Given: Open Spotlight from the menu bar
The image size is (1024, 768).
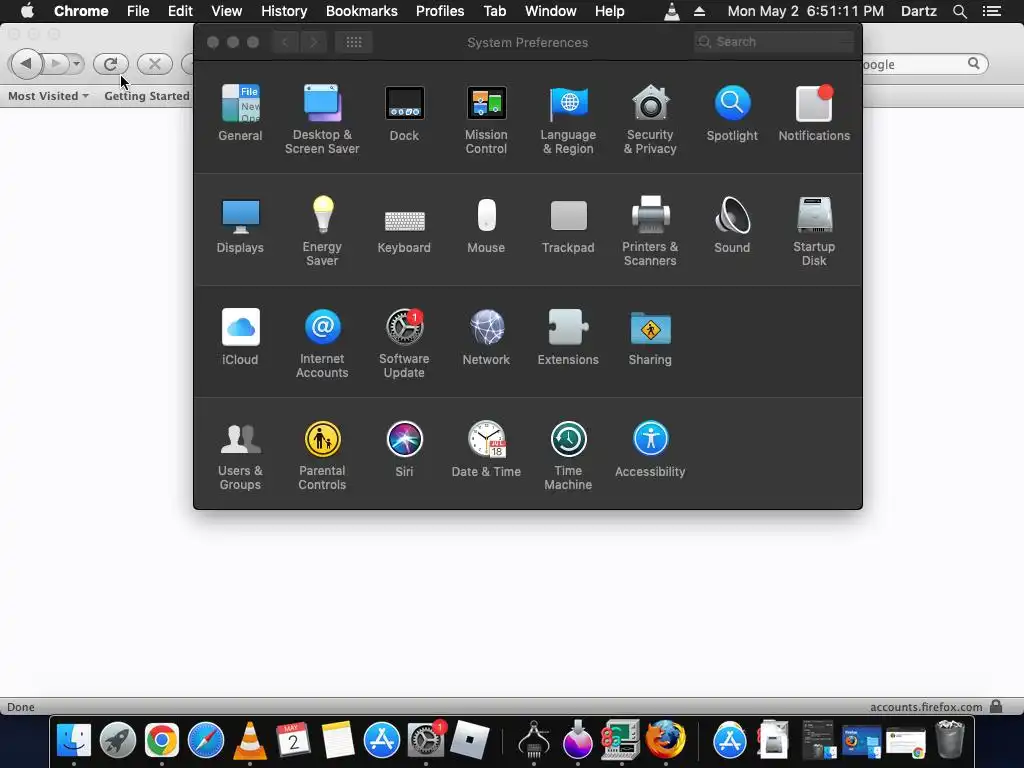Looking at the screenshot, I should (x=959, y=11).
